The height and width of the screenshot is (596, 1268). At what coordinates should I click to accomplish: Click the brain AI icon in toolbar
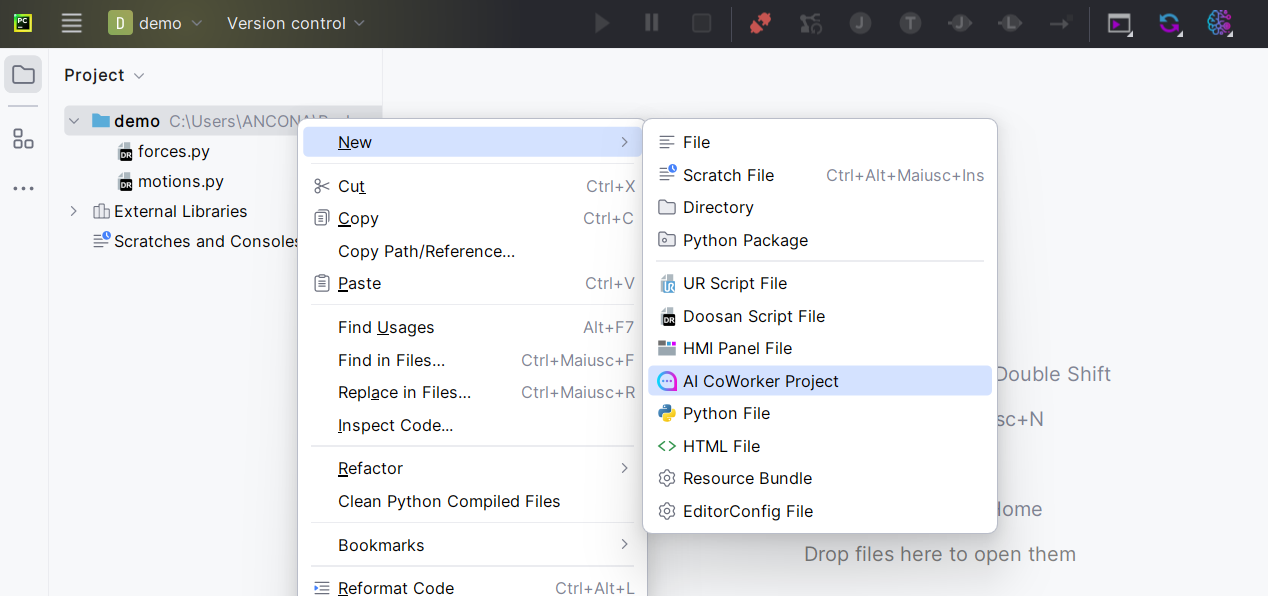click(1219, 23)
